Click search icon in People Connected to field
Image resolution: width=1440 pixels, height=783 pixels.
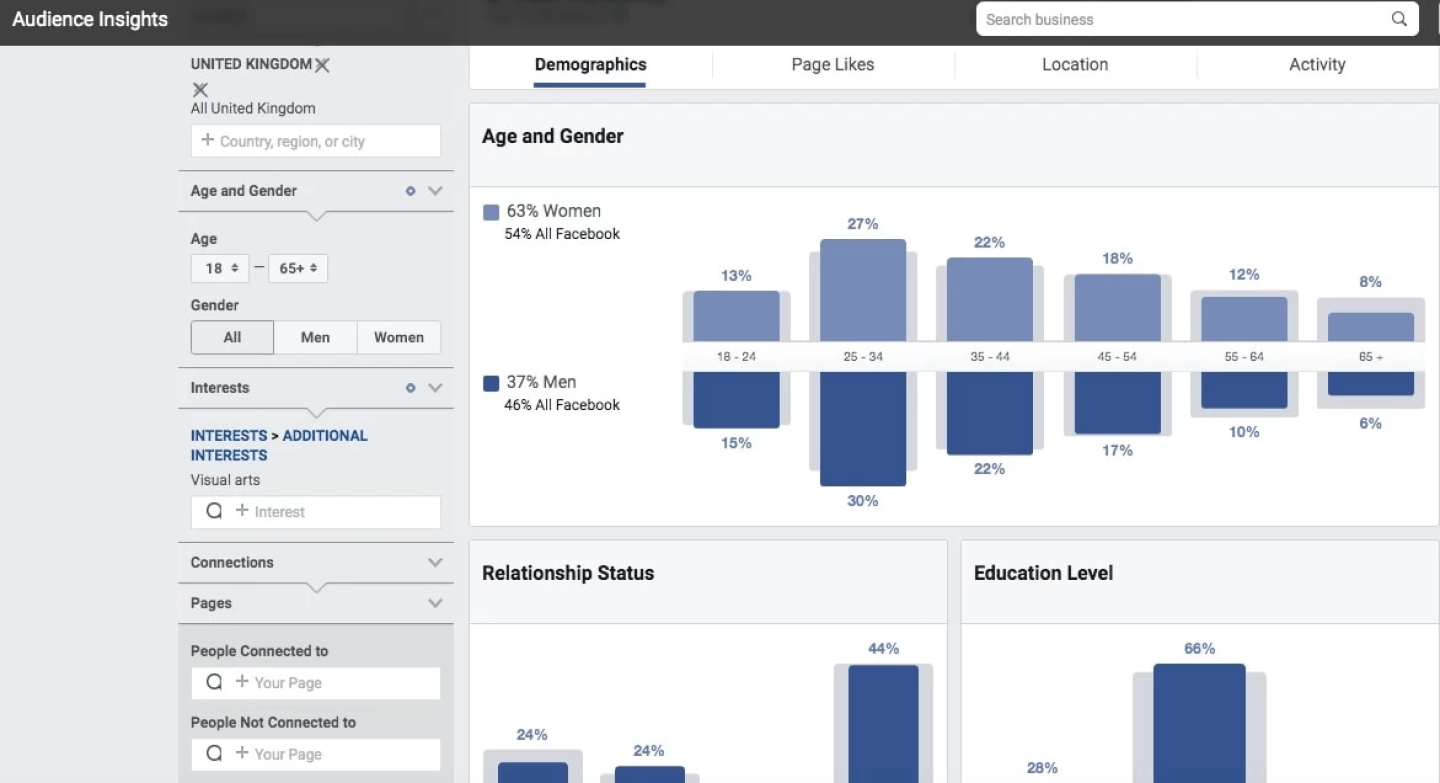point(214,682)
